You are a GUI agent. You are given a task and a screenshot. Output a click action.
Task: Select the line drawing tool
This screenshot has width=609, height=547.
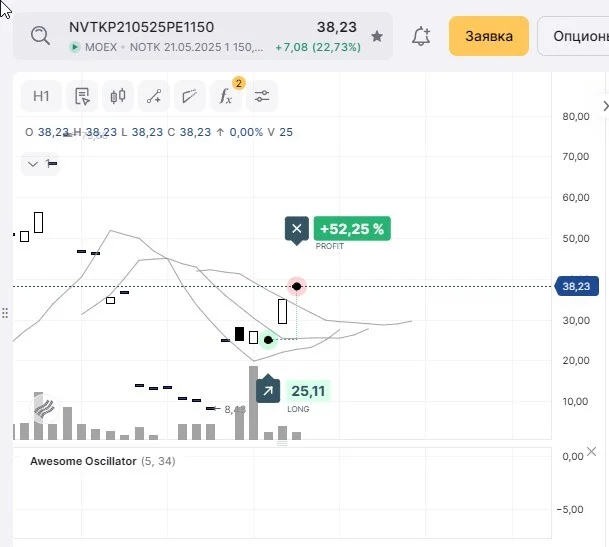coord(154,96)
